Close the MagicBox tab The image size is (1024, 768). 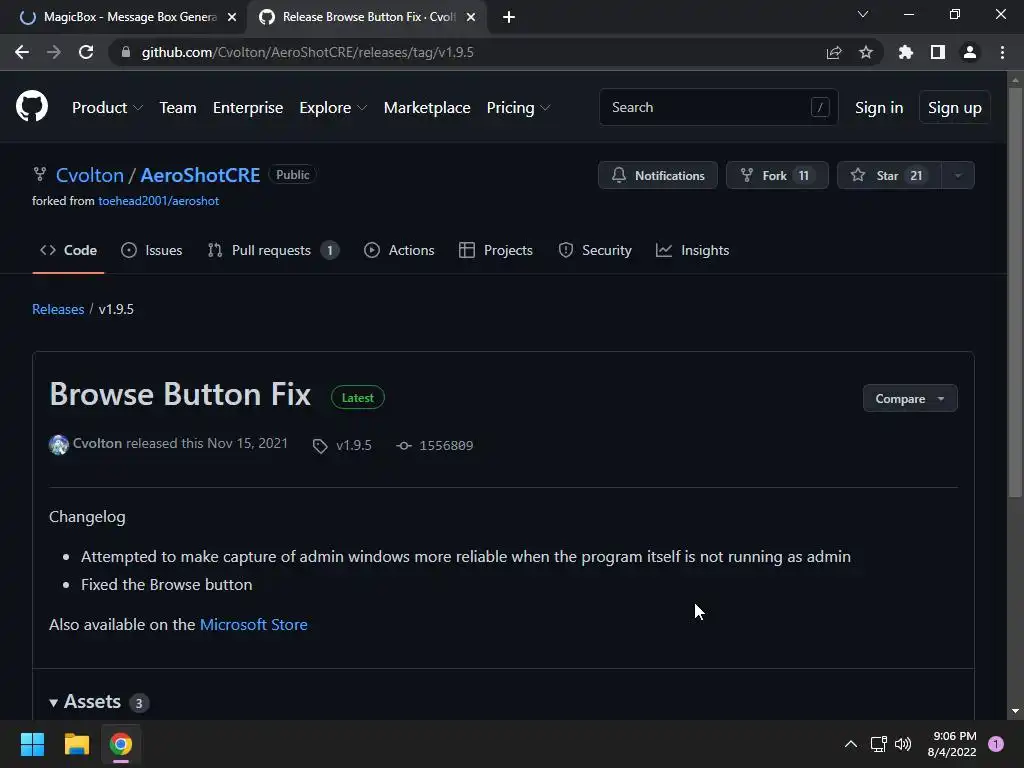click(232, 17)
